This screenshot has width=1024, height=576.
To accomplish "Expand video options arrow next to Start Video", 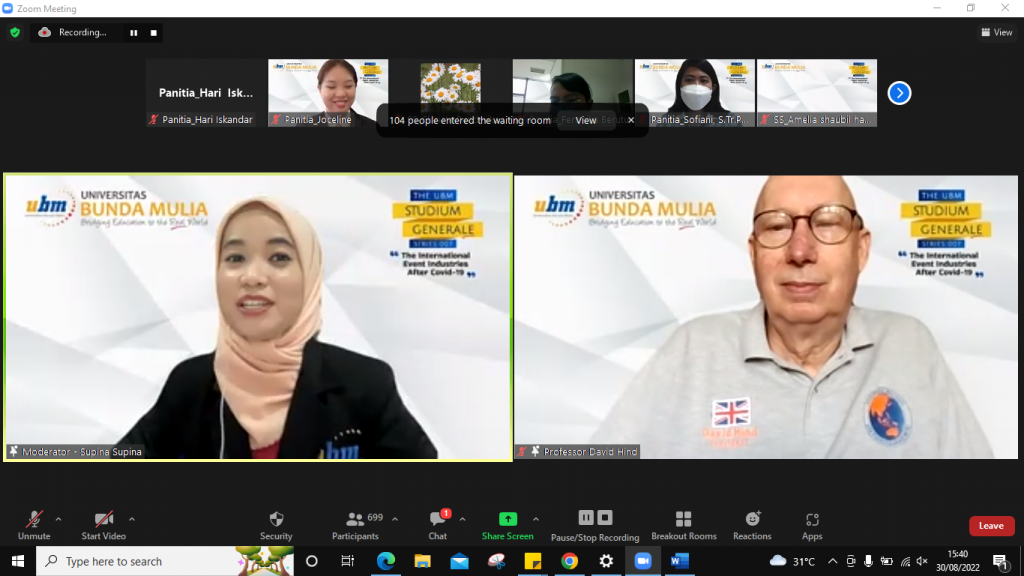I will point(132,519).
